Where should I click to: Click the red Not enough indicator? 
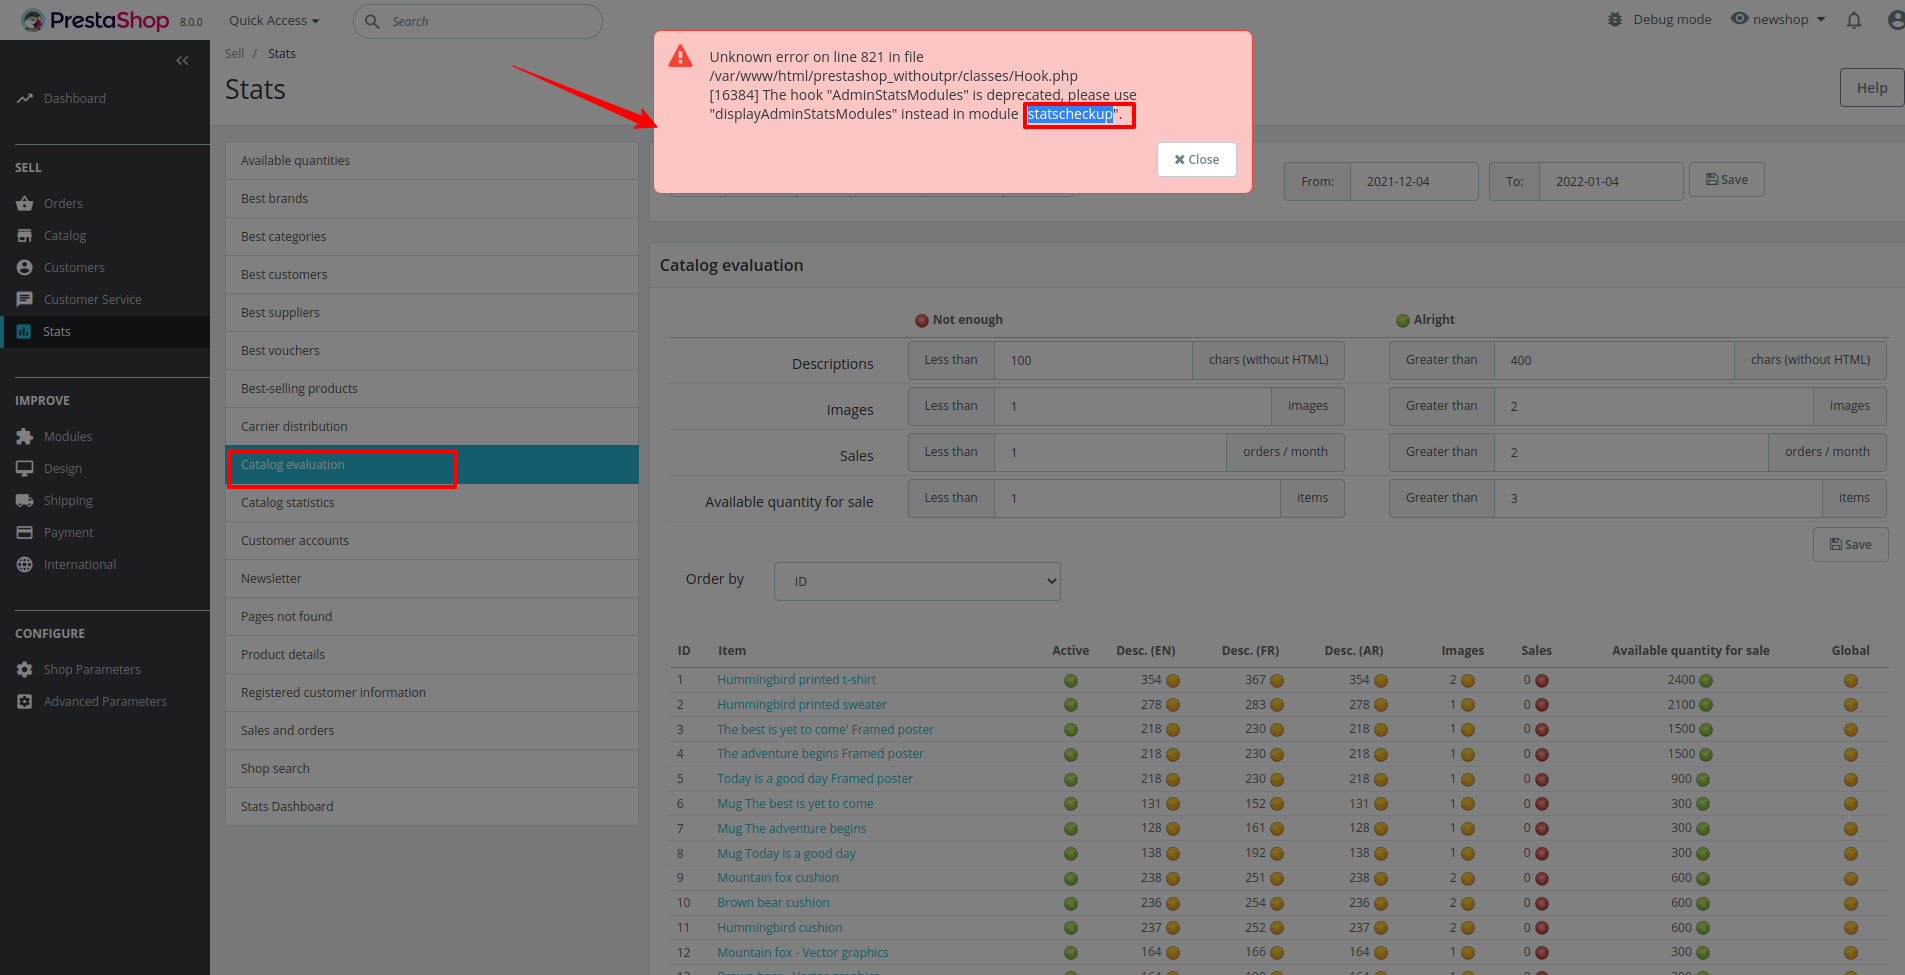tap(922, 320)
